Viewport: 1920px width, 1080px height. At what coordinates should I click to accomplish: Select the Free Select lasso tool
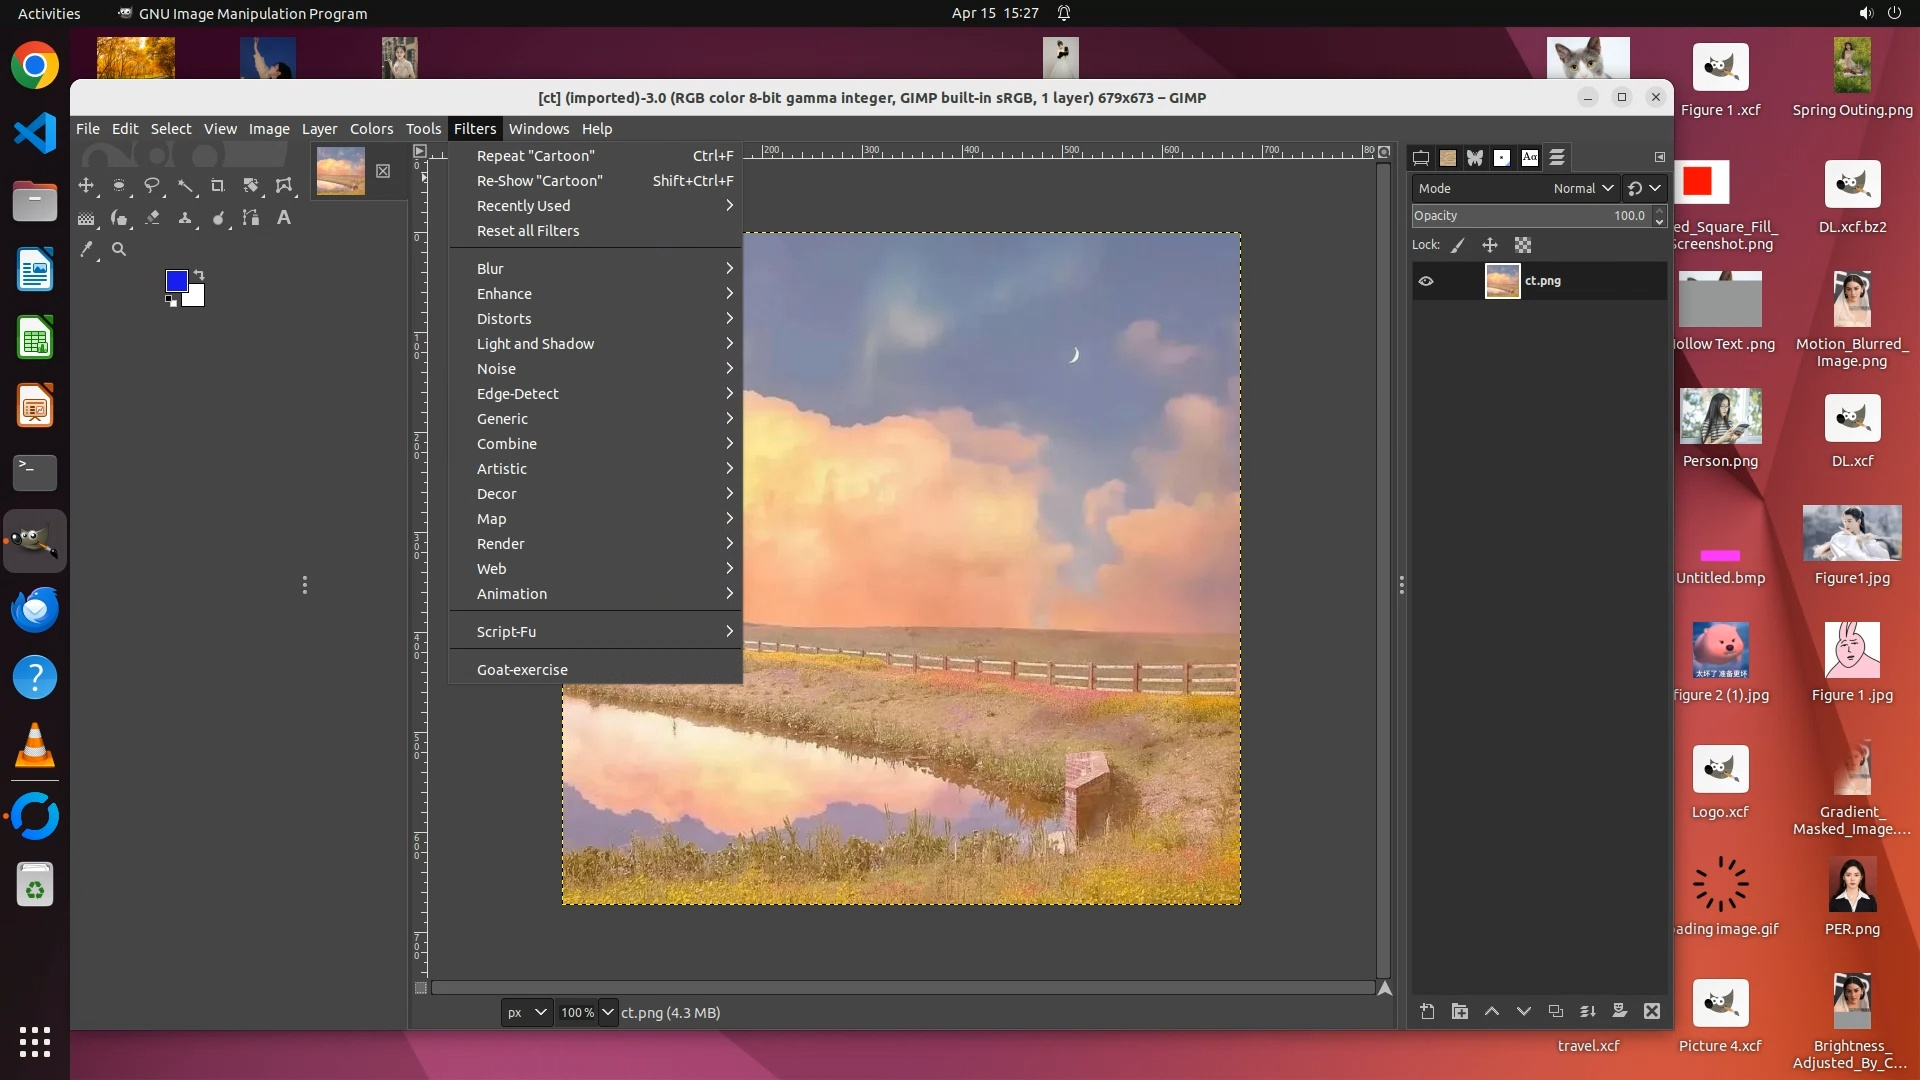point(152,186)
